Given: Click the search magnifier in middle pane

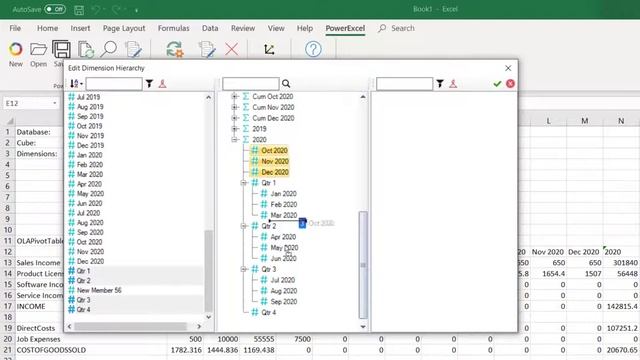Looking at the screenshot, I should point(286,84).
